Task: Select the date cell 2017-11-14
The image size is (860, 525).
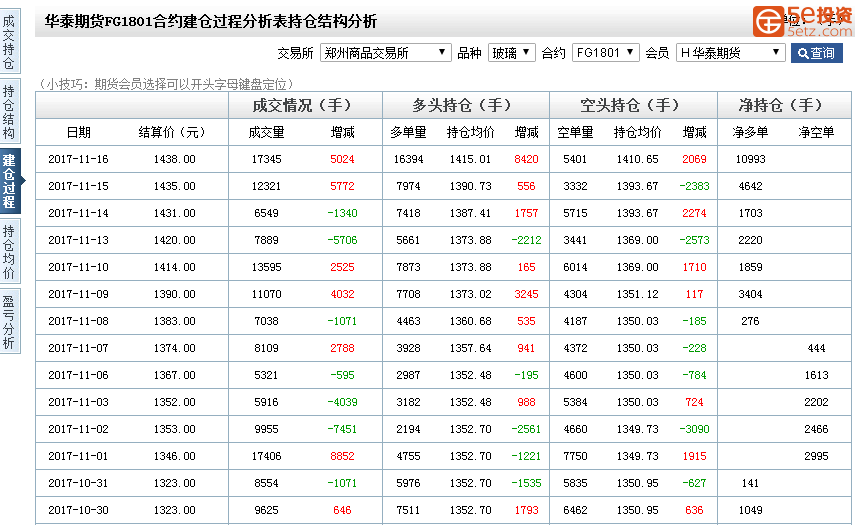Action: pyautogui.click(x=78, y=213)
